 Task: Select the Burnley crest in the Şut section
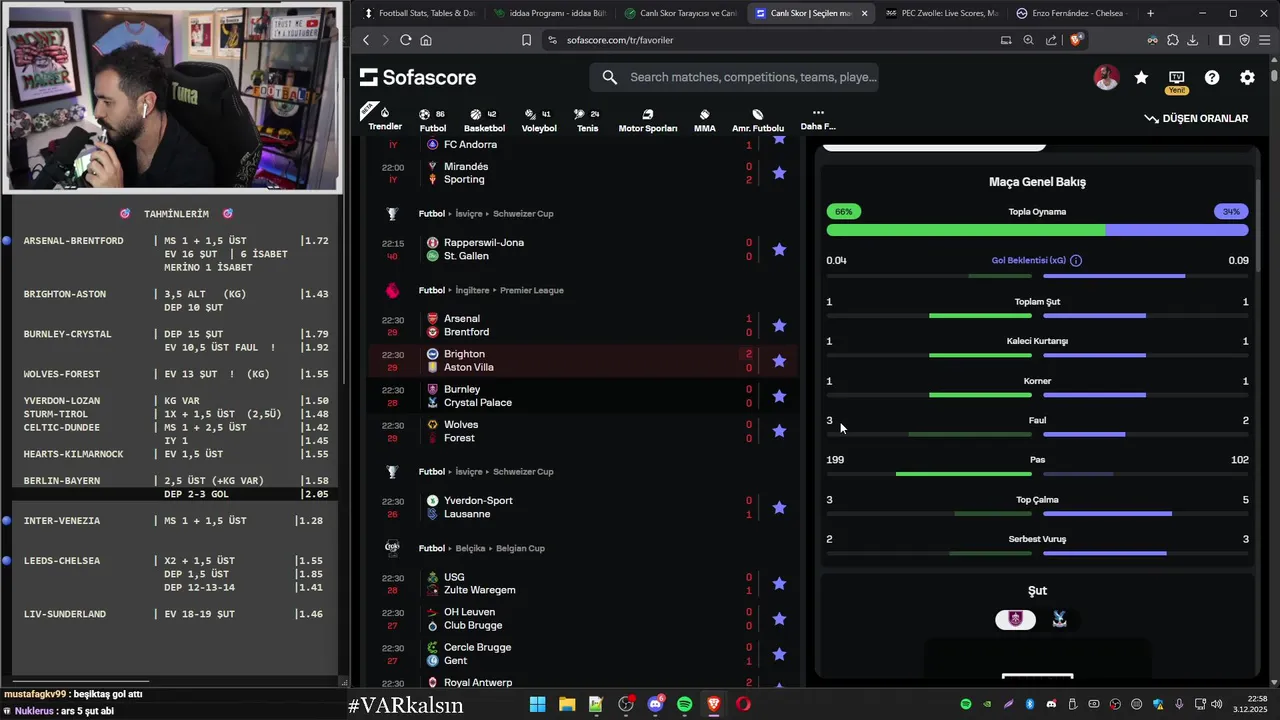pyautogui.click(x=1015, y=619)
